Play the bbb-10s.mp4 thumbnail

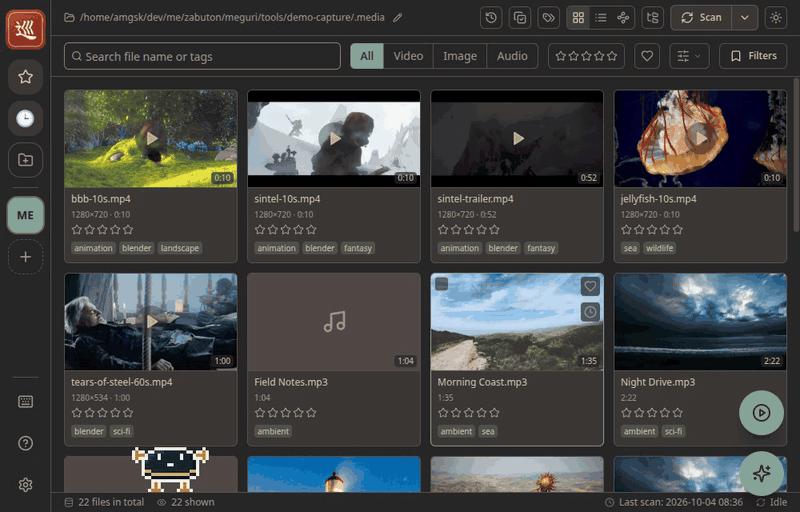tap(151, 138)
